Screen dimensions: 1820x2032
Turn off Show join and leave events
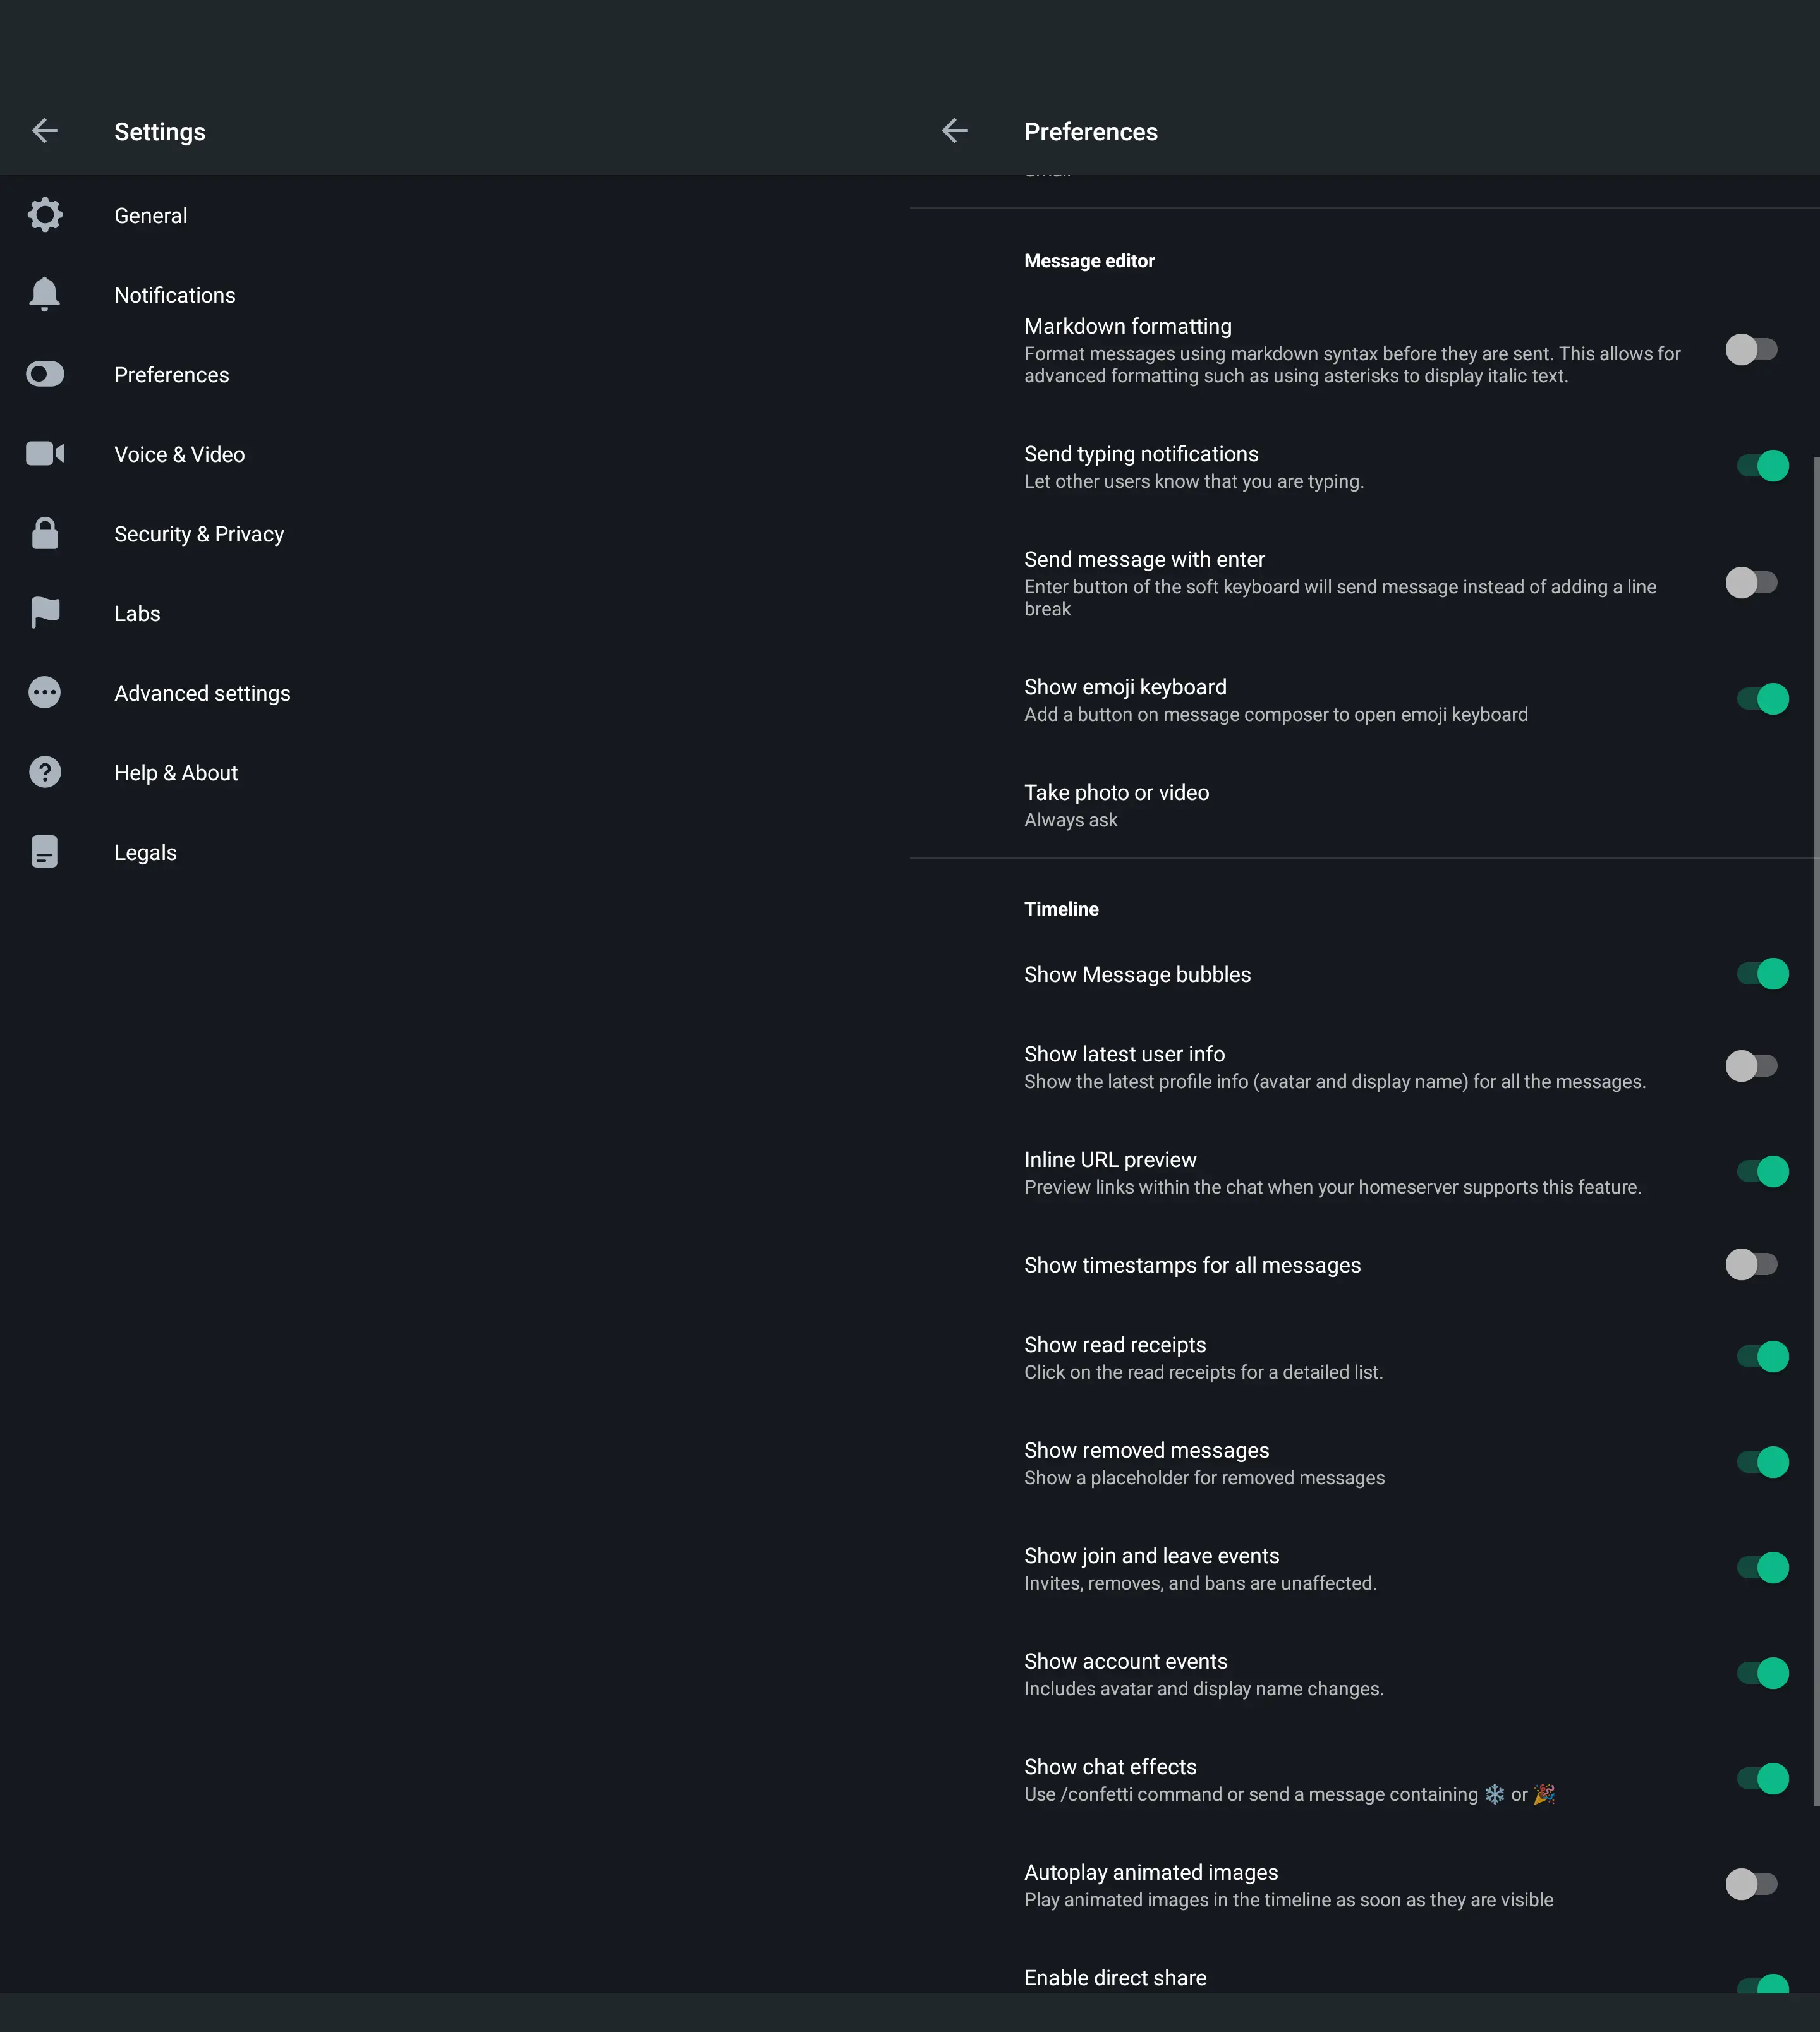coord(1763,1568)
